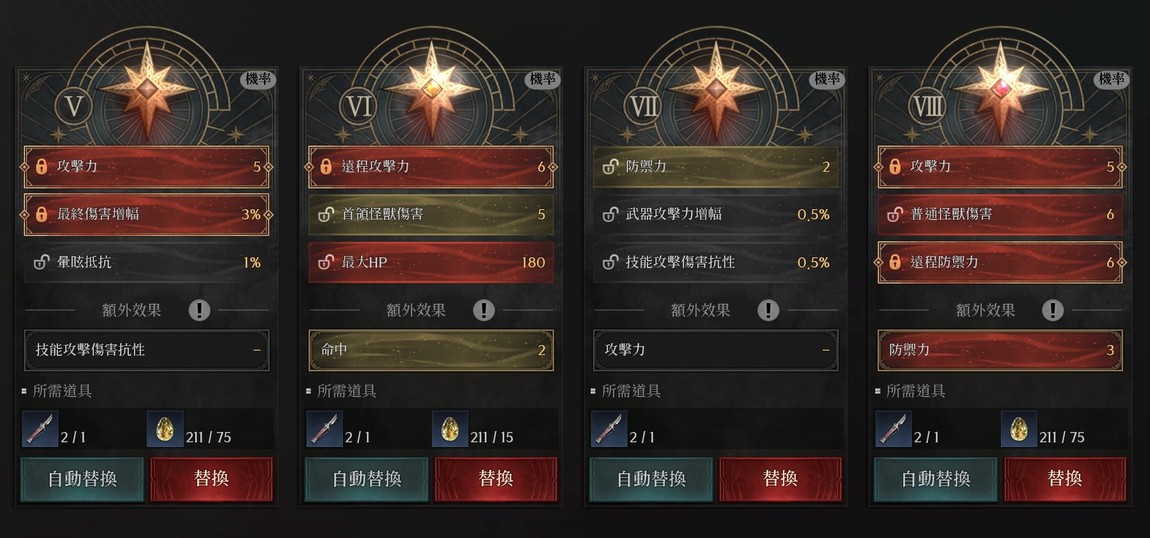Viewport: 1150px width, 538px height.
Task: Click the exclamation info icon in panel V
Action: coord(199,310)
